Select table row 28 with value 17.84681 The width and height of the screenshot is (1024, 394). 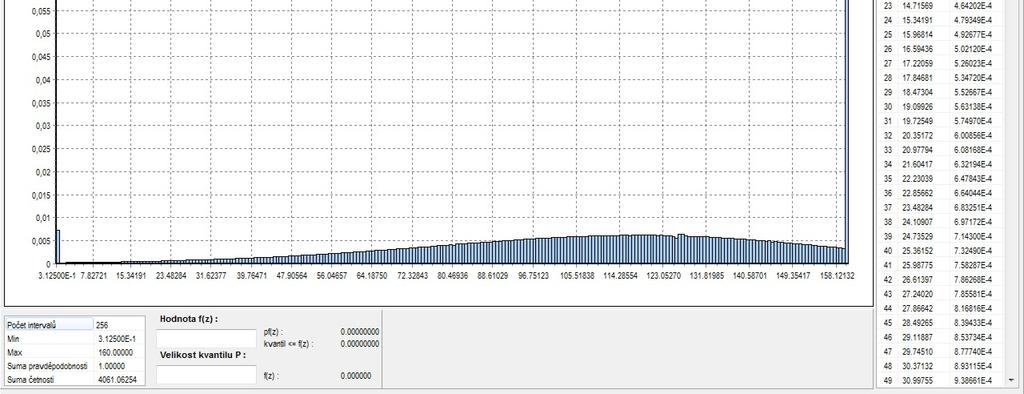pos(940,78)
